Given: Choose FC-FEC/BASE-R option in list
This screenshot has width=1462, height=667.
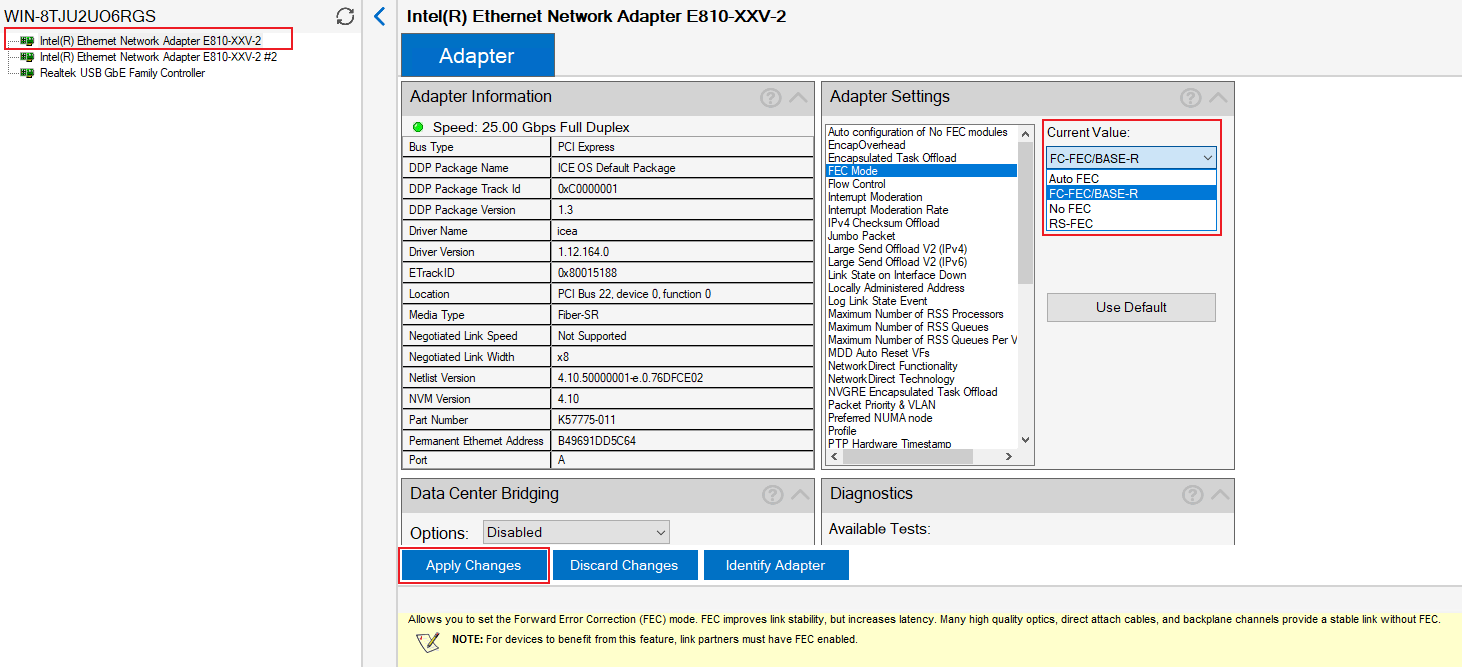Looking at the screenshot, I should click(x=1131, y=194).
